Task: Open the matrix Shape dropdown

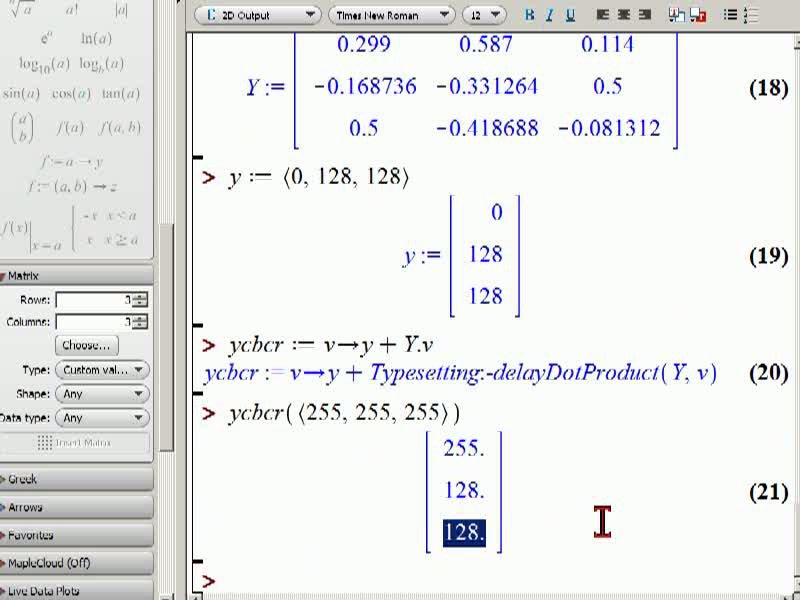Action: tap(103, 394)
